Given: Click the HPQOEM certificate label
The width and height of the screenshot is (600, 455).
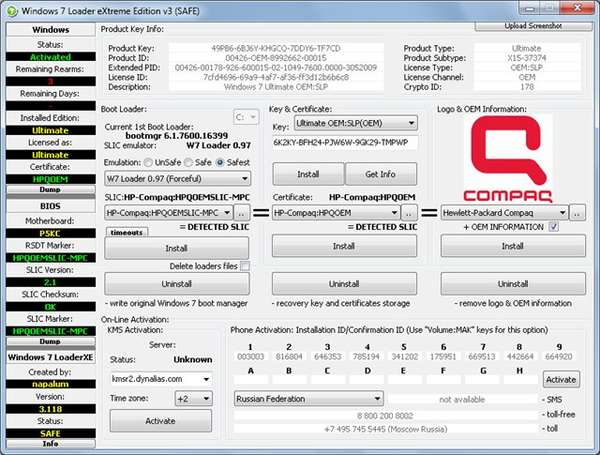Looking at the screenshot, I should [51, 179].
